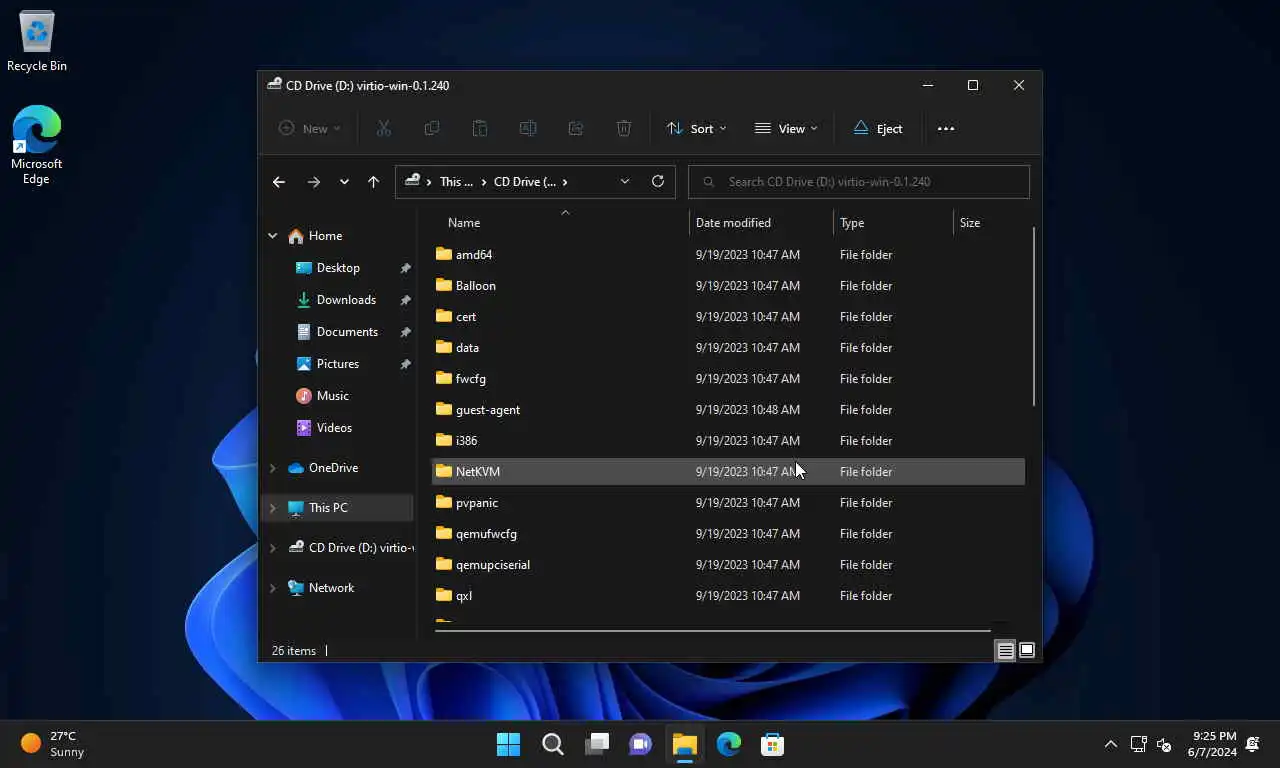Click the Delete trash icon
The height and width of the screenshot is (768, 1280).
[x=624, y=128]
